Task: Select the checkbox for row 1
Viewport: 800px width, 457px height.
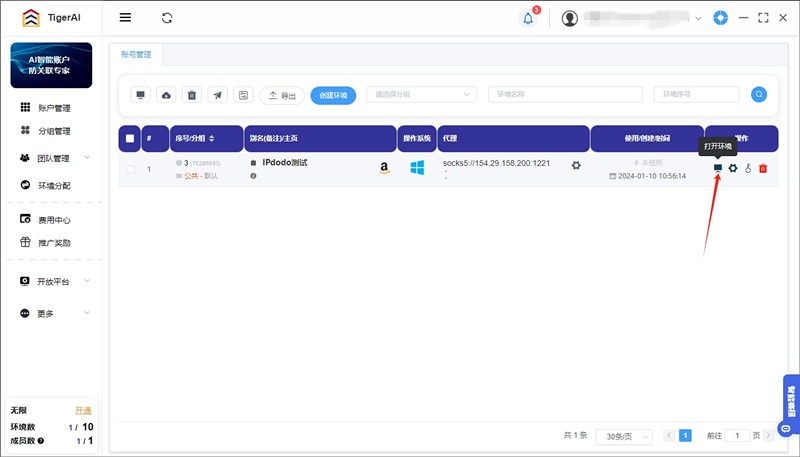Action: point(130,169)
